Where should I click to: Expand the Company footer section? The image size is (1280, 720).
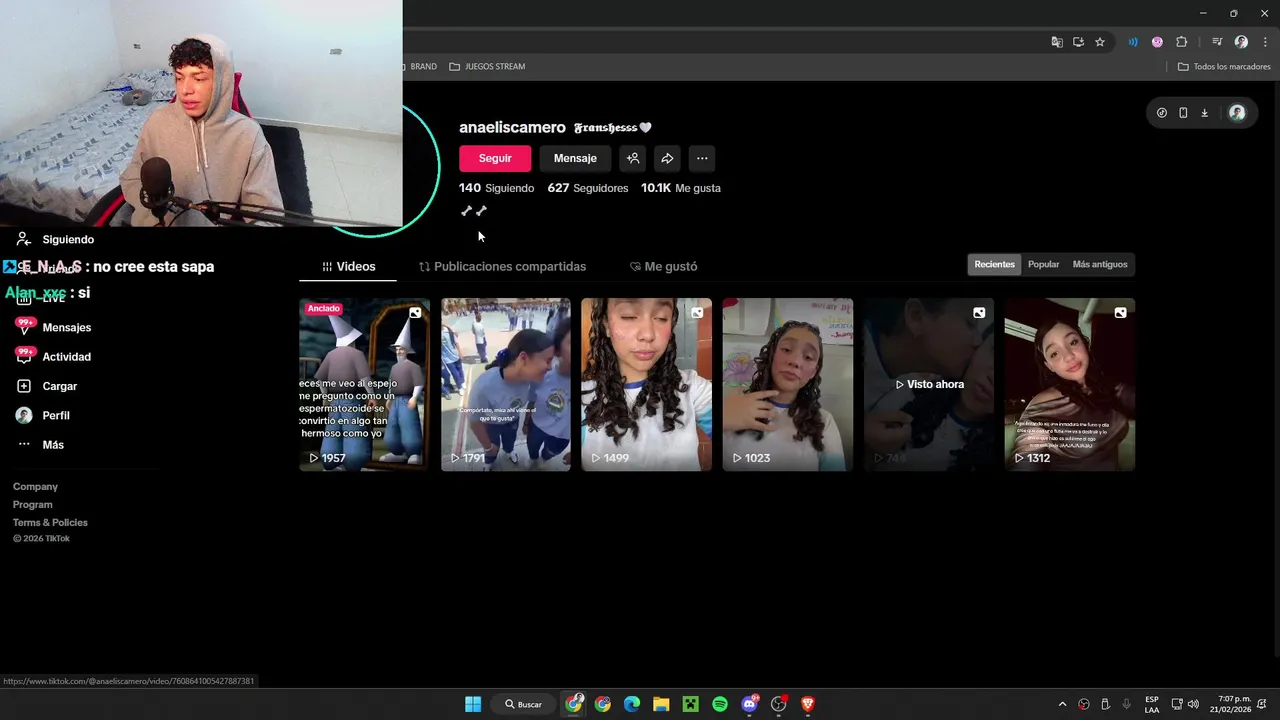(x=35, y=487)
